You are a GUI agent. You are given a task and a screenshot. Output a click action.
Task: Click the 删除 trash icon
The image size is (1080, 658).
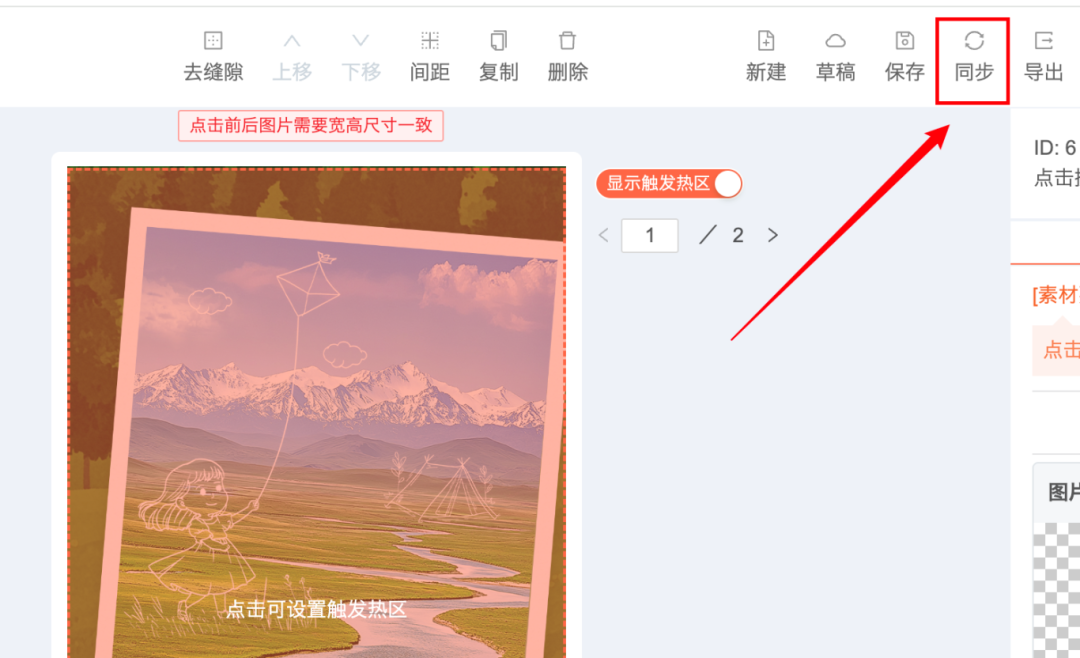pos(568,41)
